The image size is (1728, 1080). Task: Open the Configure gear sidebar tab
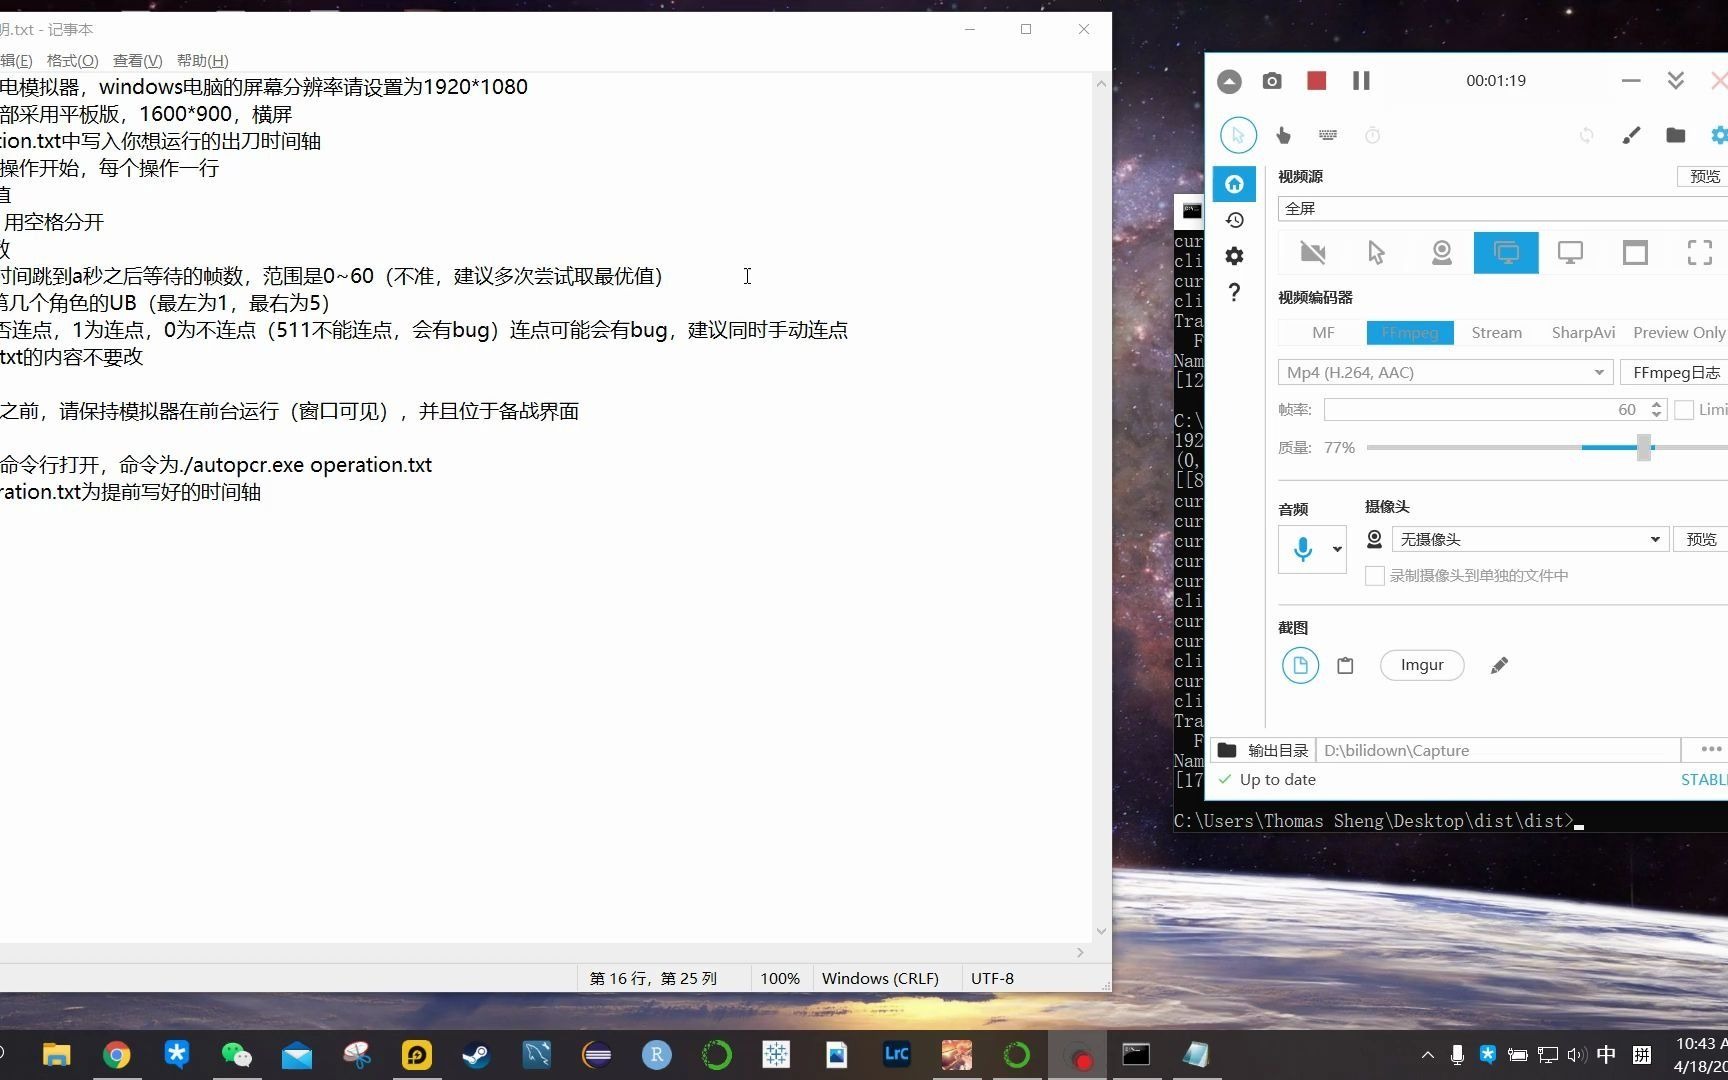pos(1234,256)
